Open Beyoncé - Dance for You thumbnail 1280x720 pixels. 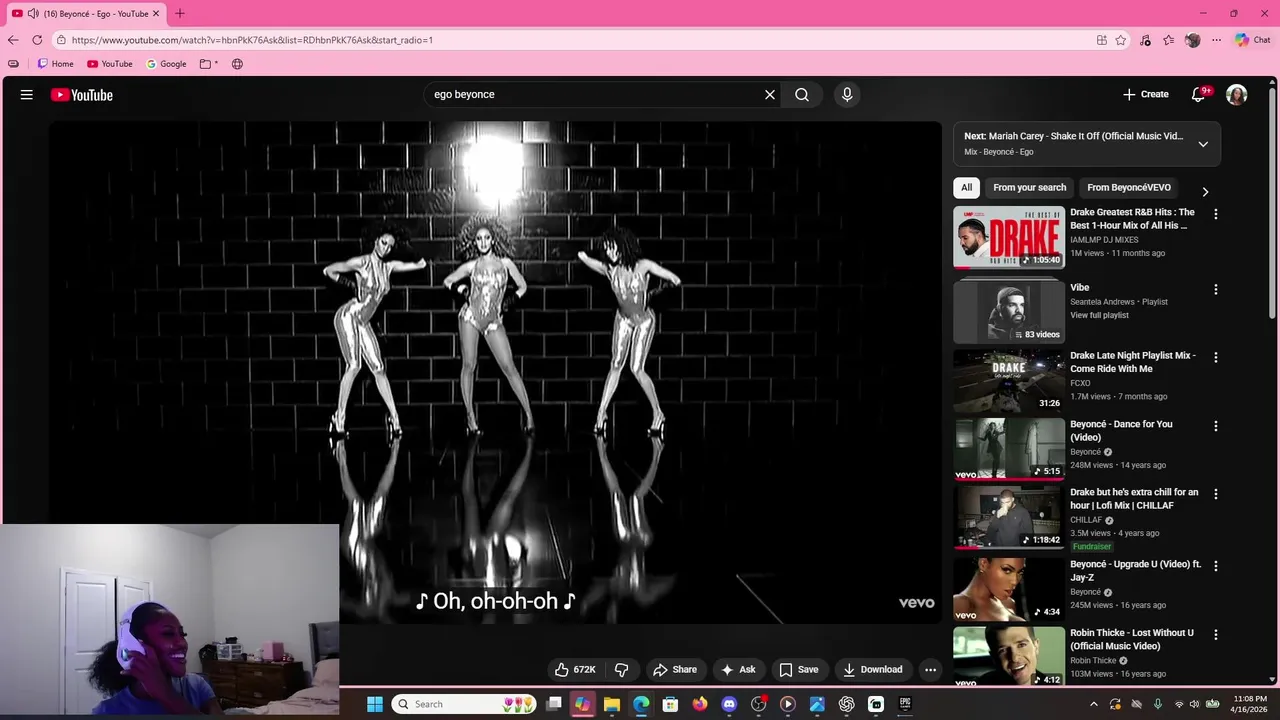(1009, 449)
